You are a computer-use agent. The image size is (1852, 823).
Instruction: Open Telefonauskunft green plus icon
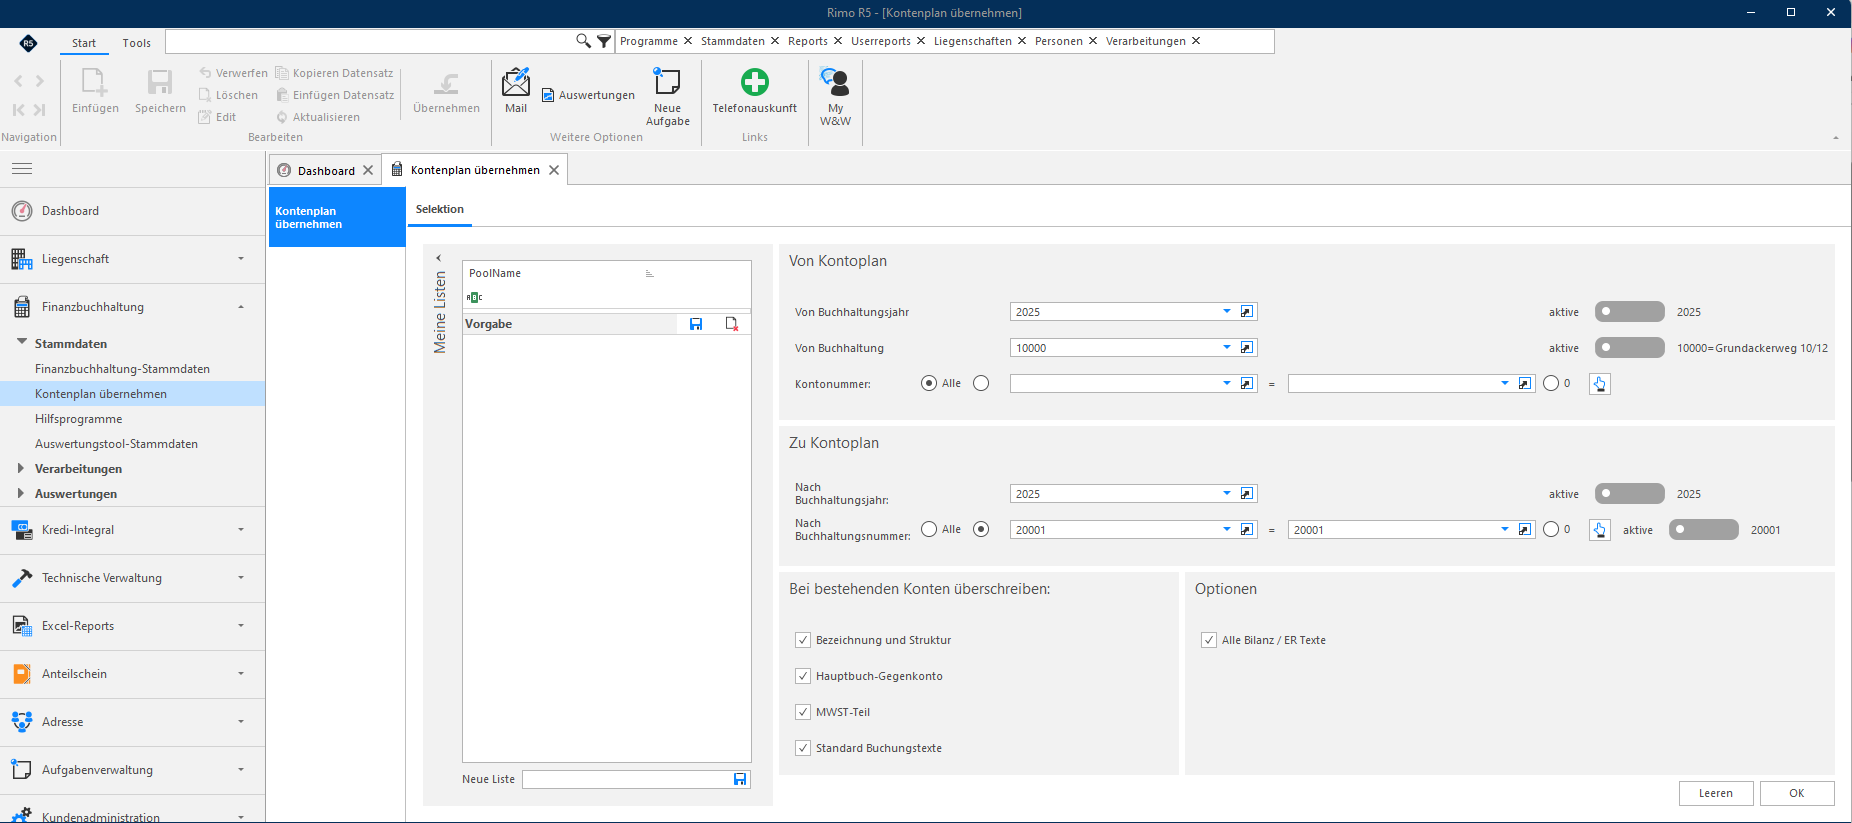755,82
